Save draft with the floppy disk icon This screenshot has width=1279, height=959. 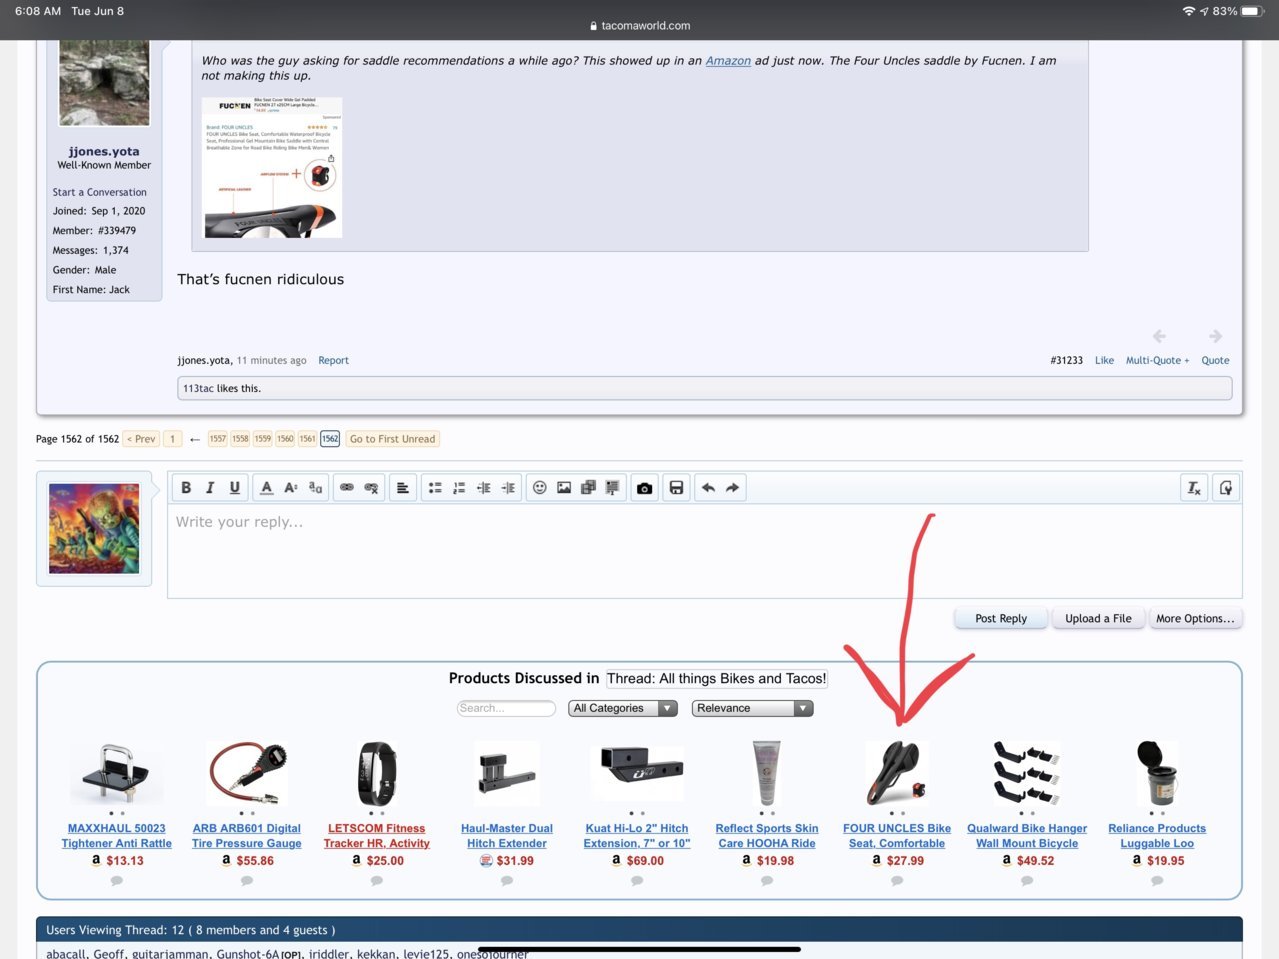click(676, 488)
